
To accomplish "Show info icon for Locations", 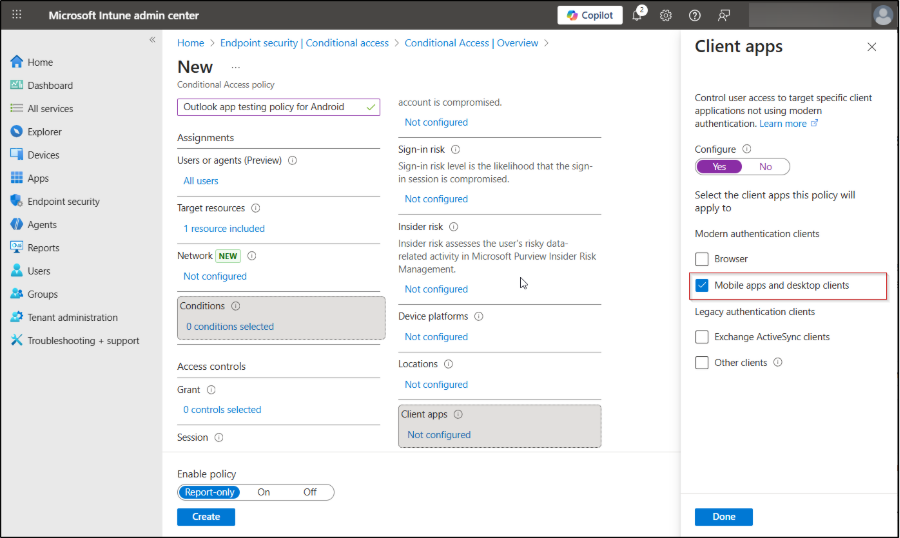I will [x=448, y=364].
